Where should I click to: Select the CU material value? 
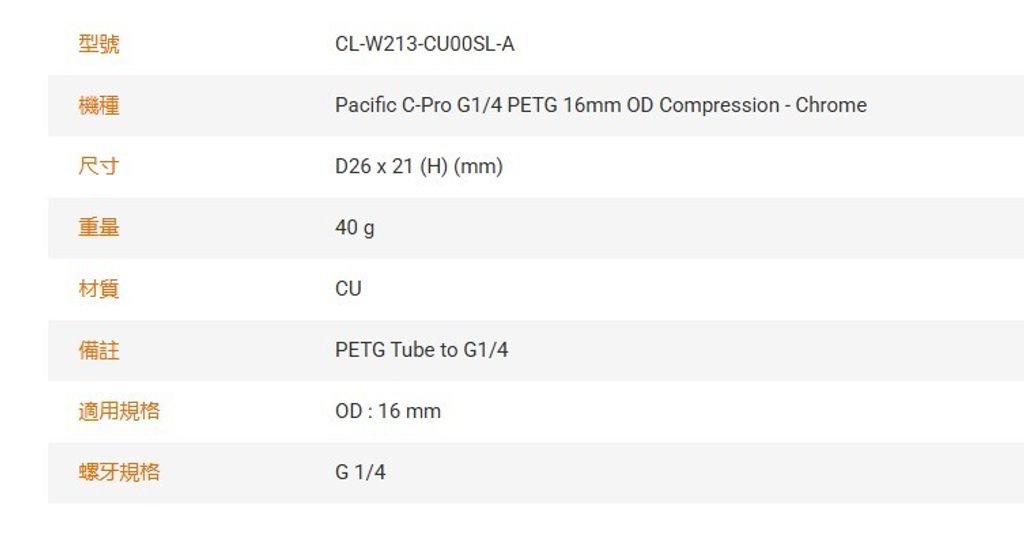[x=348, y=289]
